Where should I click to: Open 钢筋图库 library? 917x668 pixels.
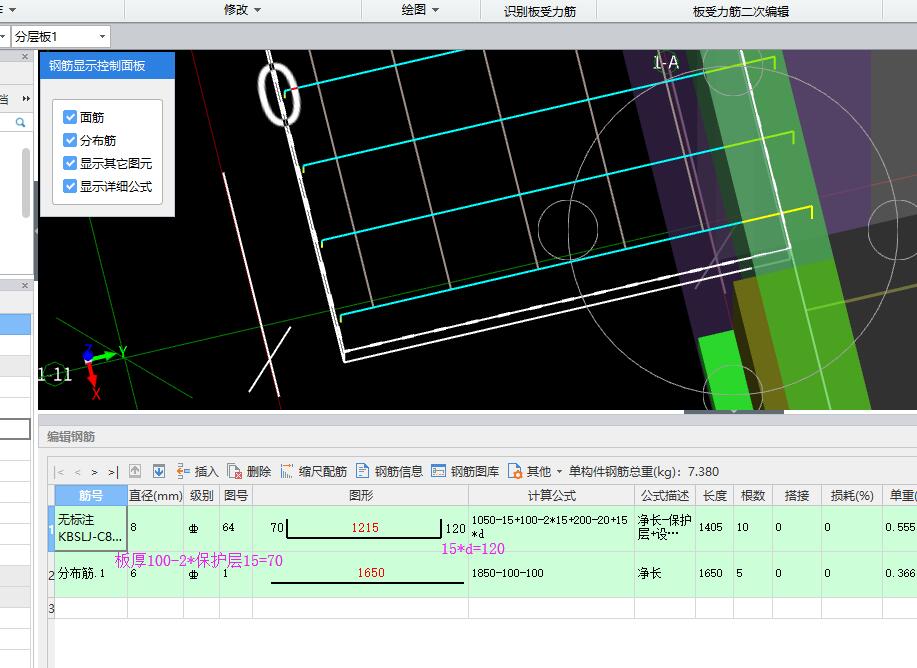(465, 471)
